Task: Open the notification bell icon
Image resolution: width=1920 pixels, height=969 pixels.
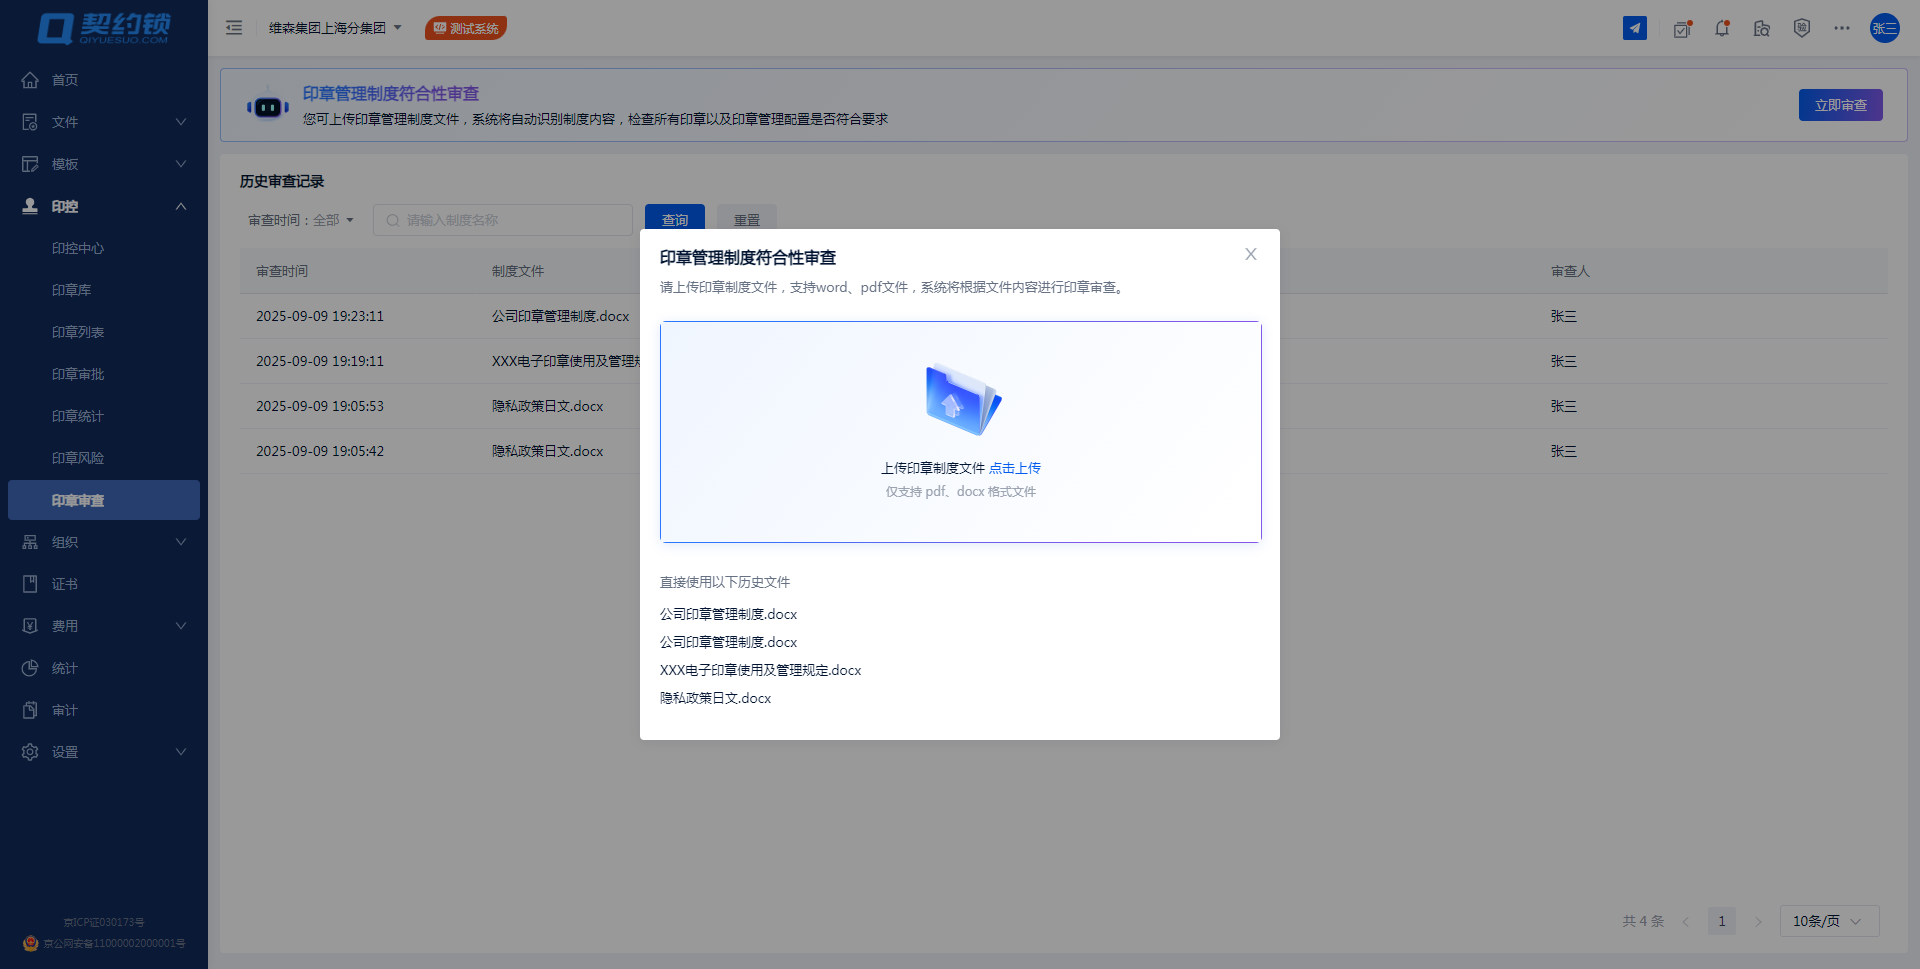Action: [1721, 28]
